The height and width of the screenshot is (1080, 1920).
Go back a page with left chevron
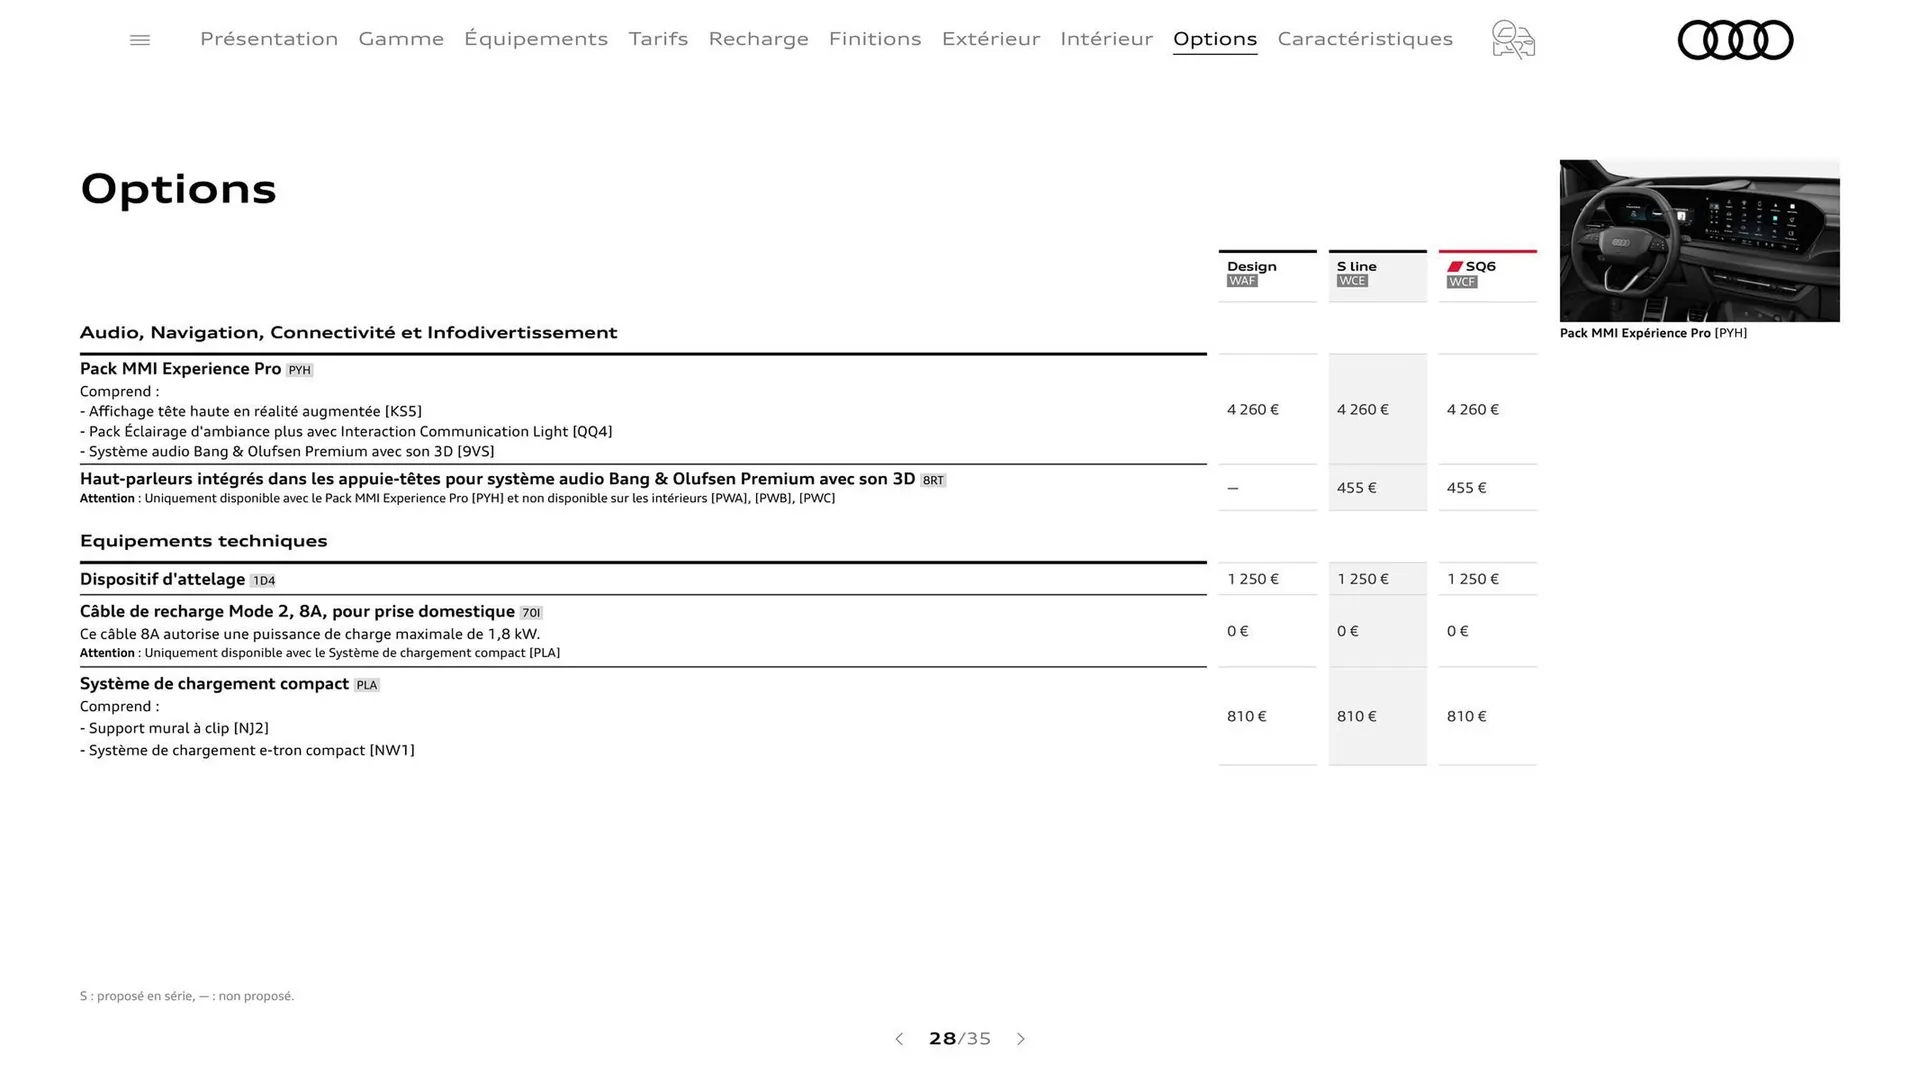[898, 1039]
